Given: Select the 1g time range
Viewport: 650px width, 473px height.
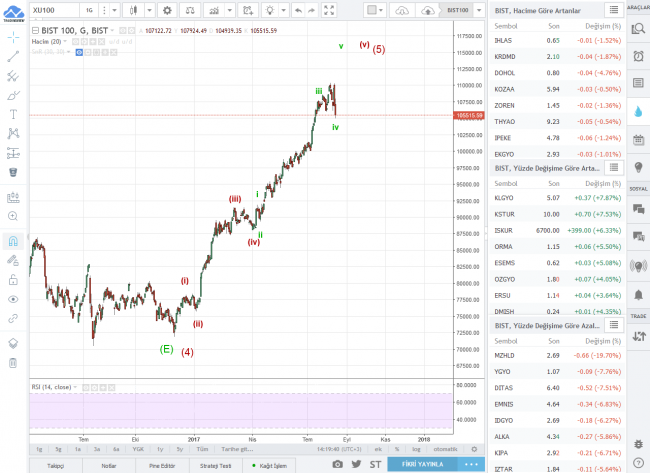Looking at the screenshot, I should [x=39, y=449].
